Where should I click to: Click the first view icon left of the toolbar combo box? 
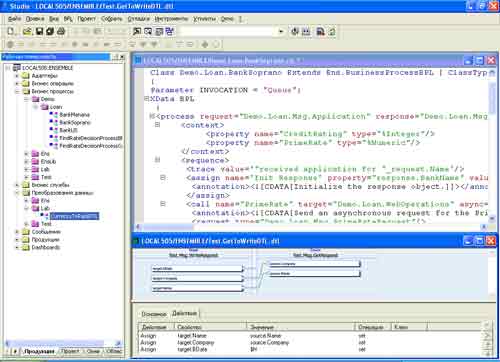[x=137, y=31]
